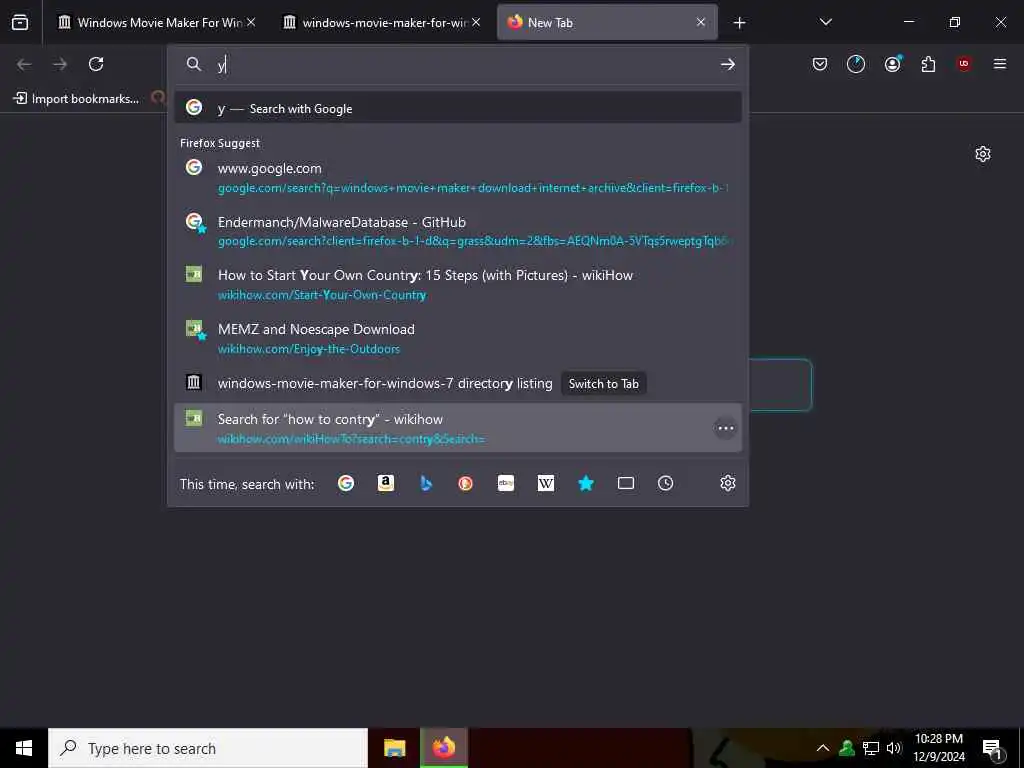Select Search for "how to contry" wikihow suggestion
This screenshot has height=768, width=1024.
click(458, 428)
